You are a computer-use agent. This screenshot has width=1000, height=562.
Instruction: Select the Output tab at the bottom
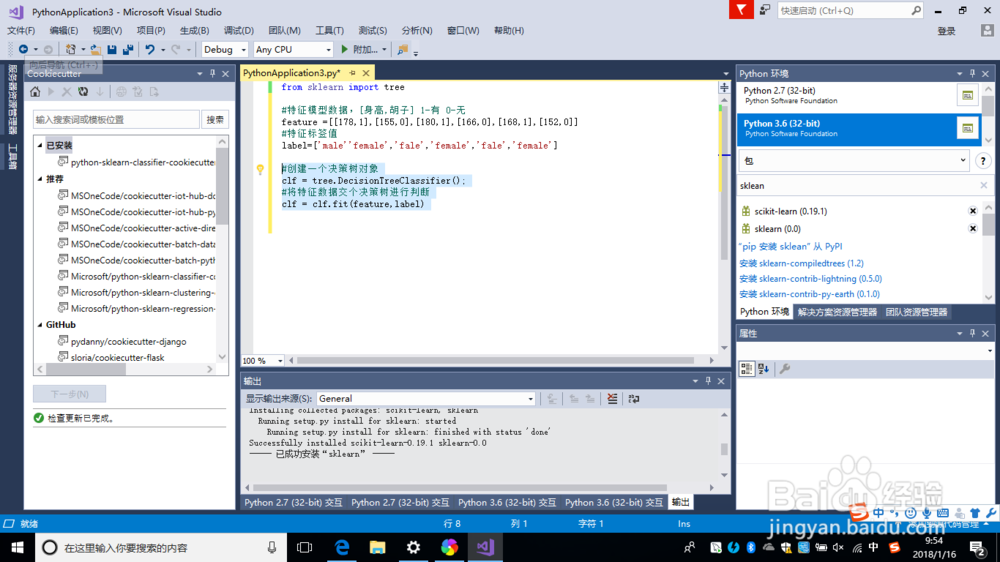pyautogui.click(x=680, y=503)
